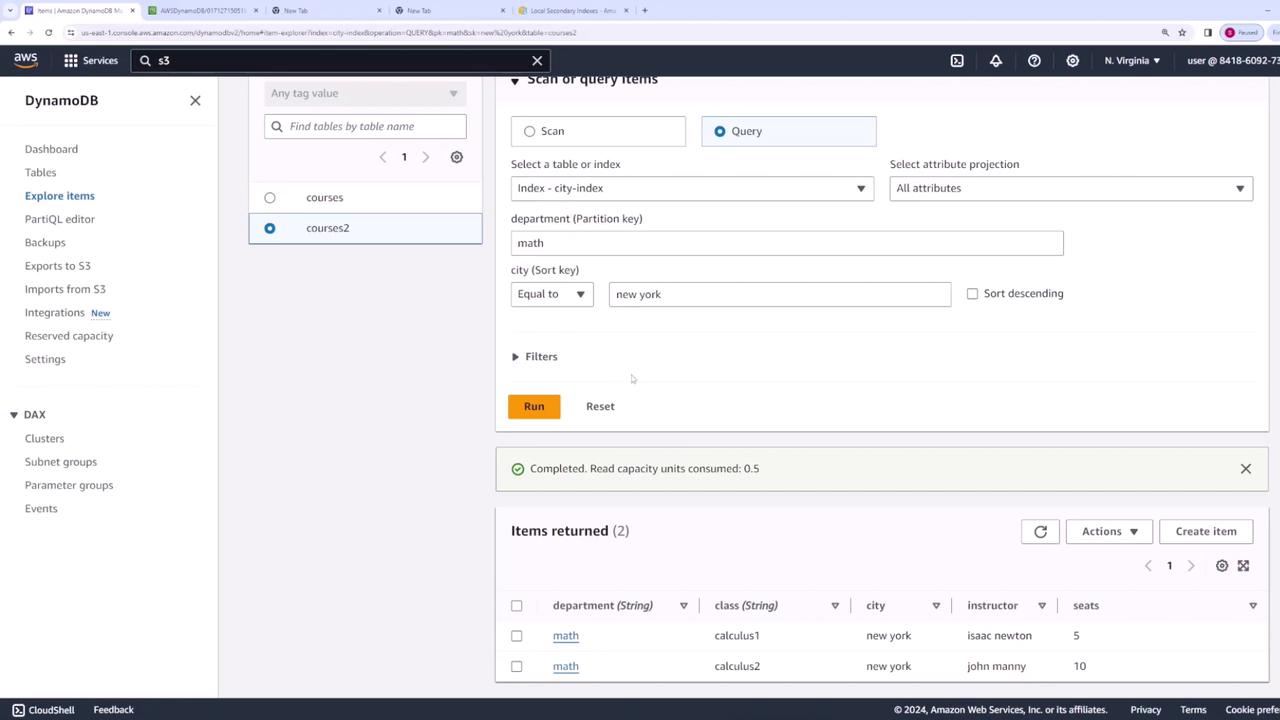Open the Any tag value dropdown
1280x720 pixels.
click(x=365, y=93)
